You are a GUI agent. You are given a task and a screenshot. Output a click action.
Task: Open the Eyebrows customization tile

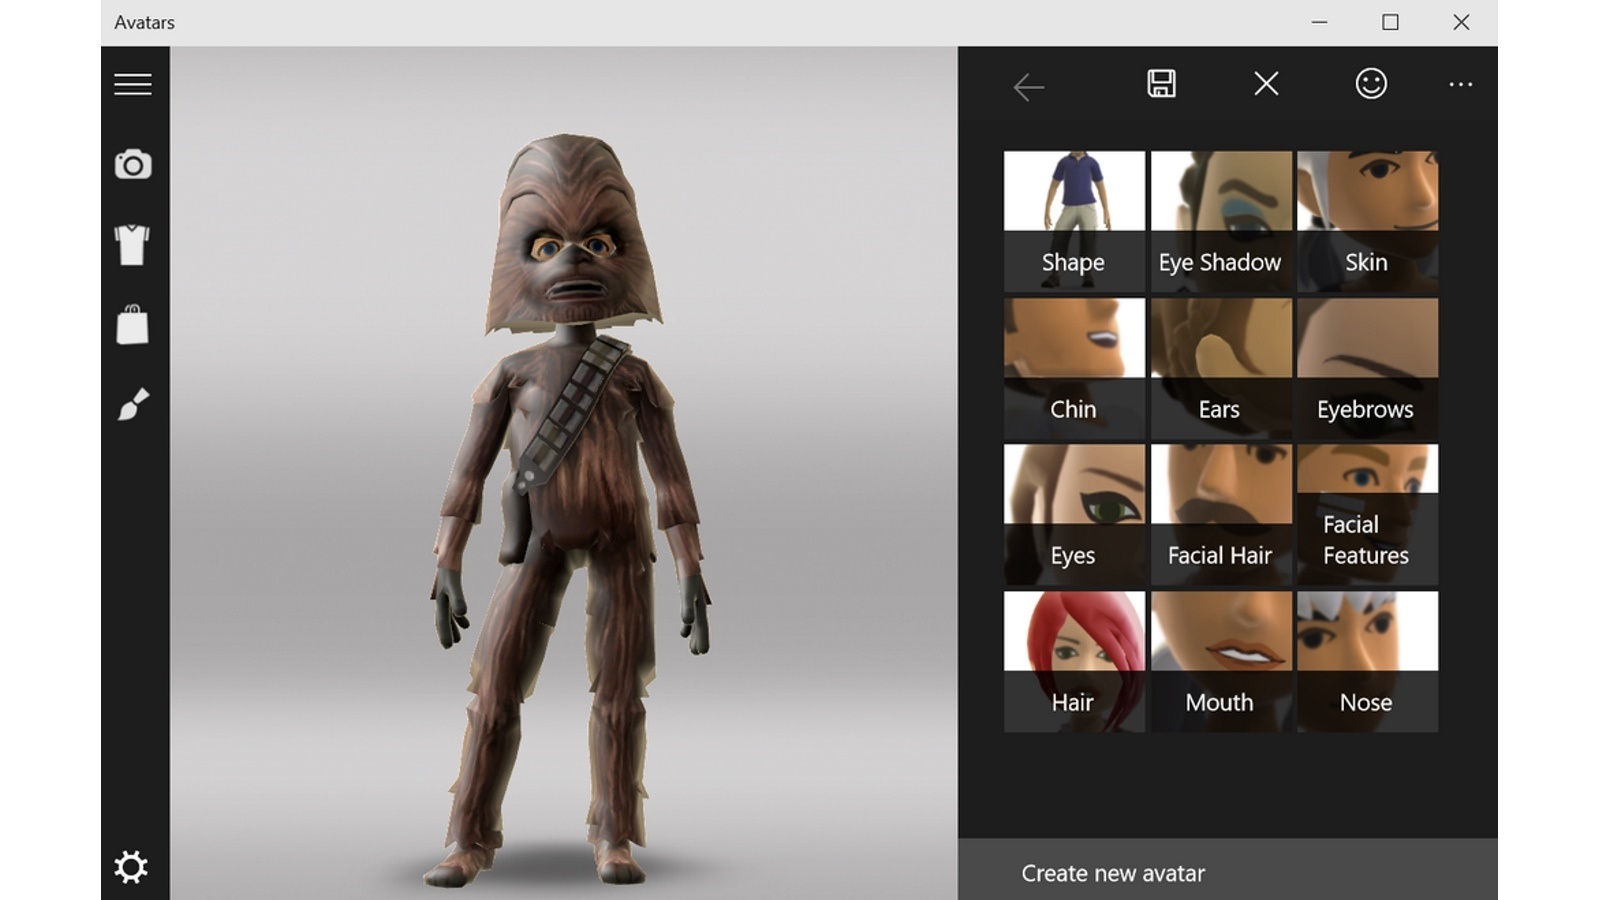coord(1367,367)
